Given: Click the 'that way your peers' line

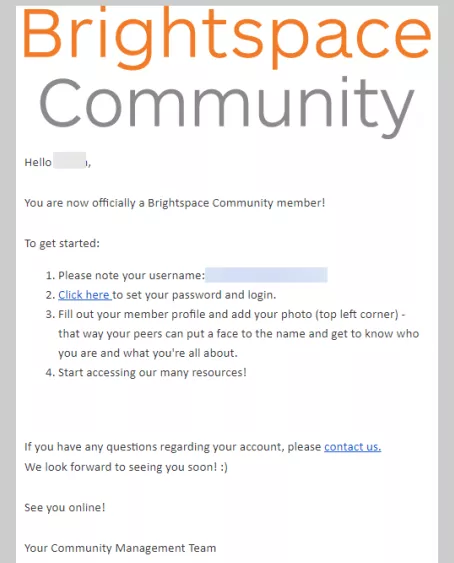Looking at the screenshot, I should pyautogui.click(x=238, y=334).
